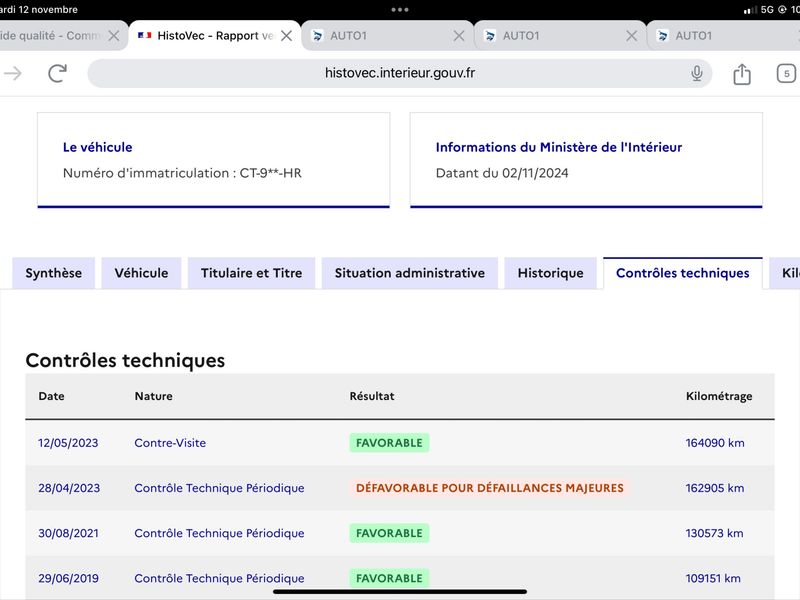Viewport: 800px width, 600px height.
Task: Open the Historique tab
Action: coord(551,273)
